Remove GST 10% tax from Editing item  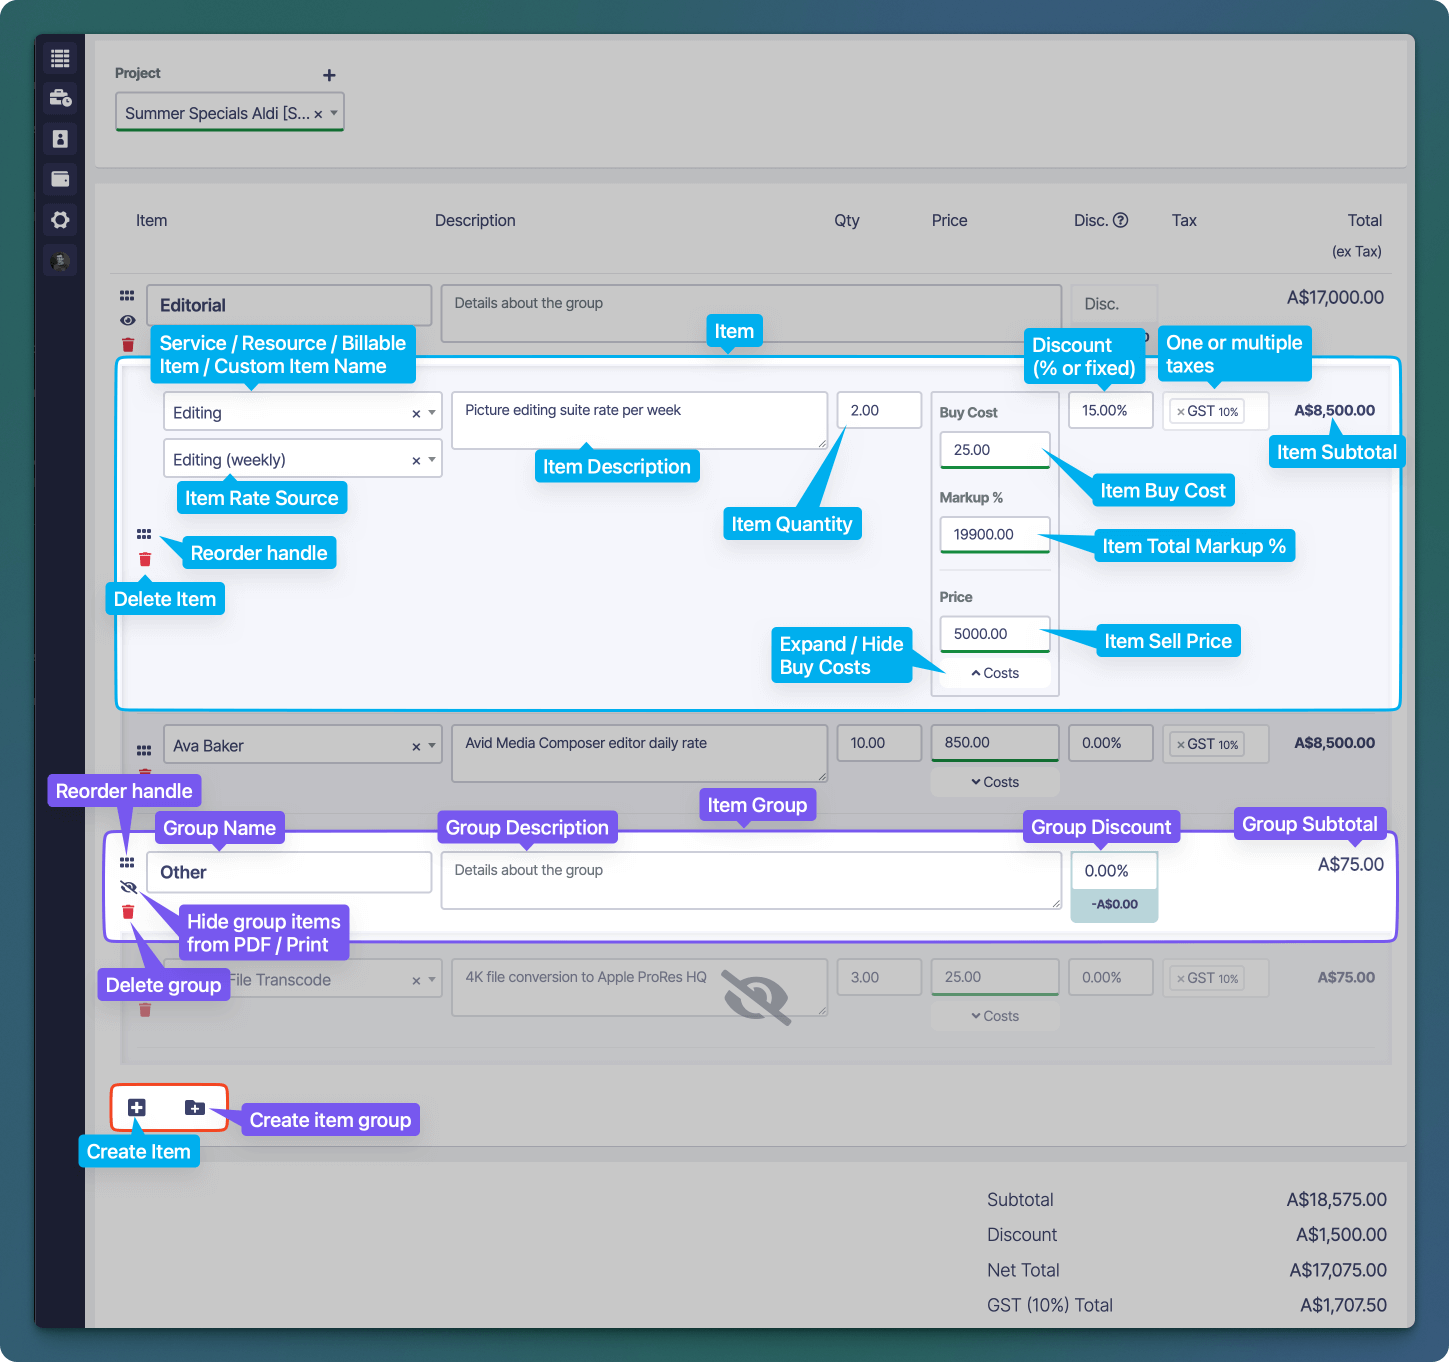pos(1180,412)
